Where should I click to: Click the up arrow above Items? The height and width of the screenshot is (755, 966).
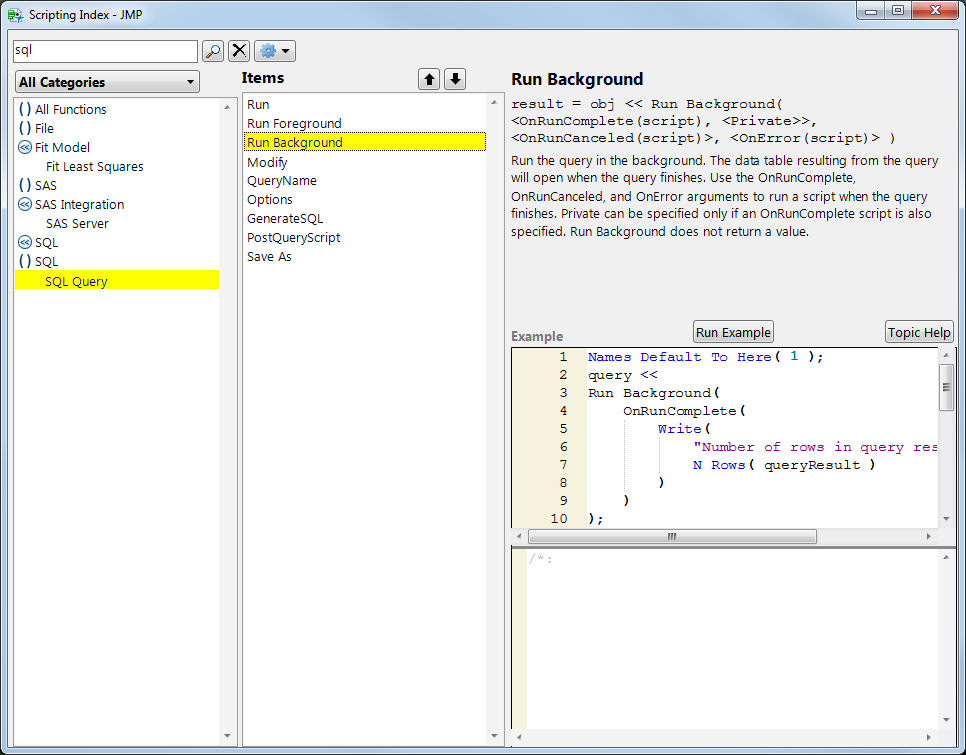tap(429, 80)
